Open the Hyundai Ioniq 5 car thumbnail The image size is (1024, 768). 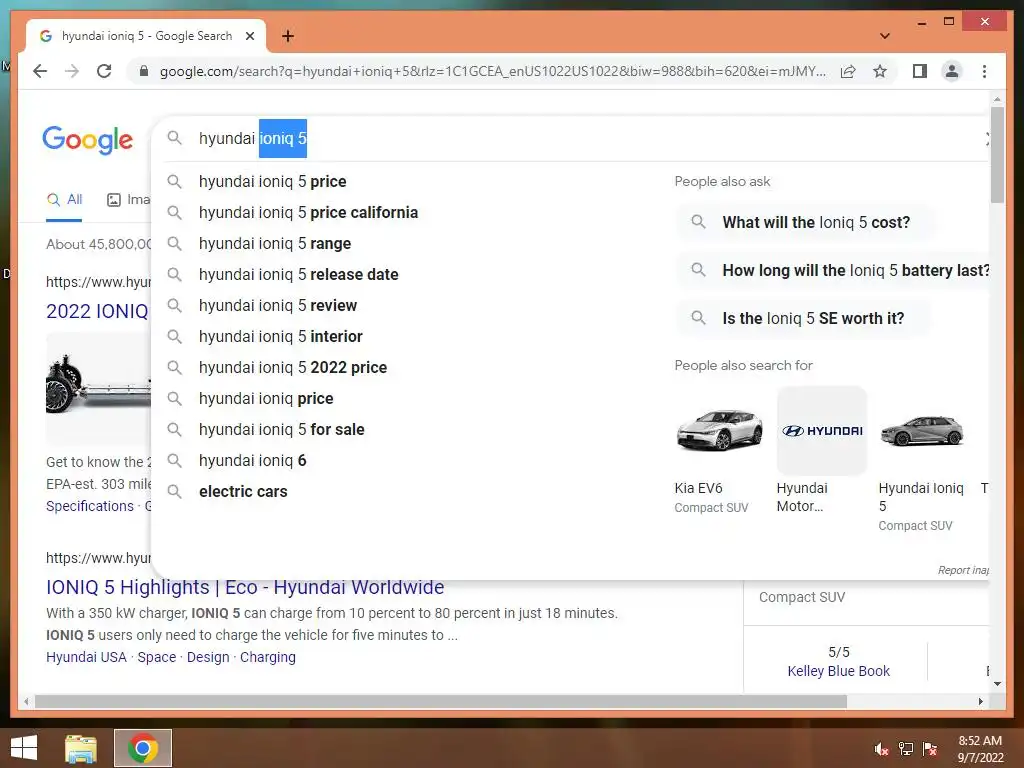click(x=923, y=430)
